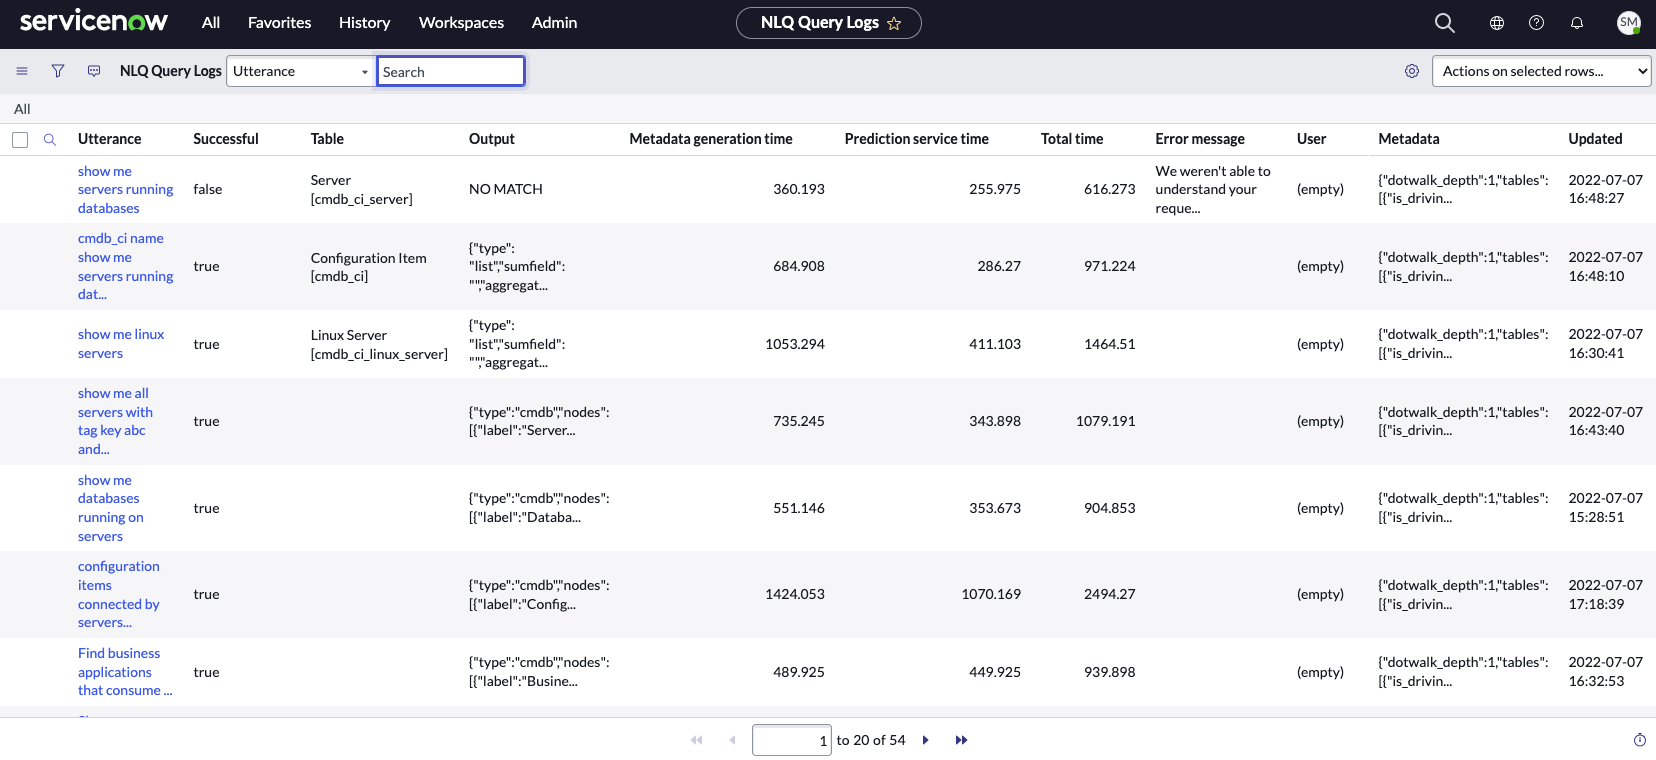Click 'Server [cmdb_ci_server]' table cell
This screenshot has height=760, width=1656.
(361, 190)
